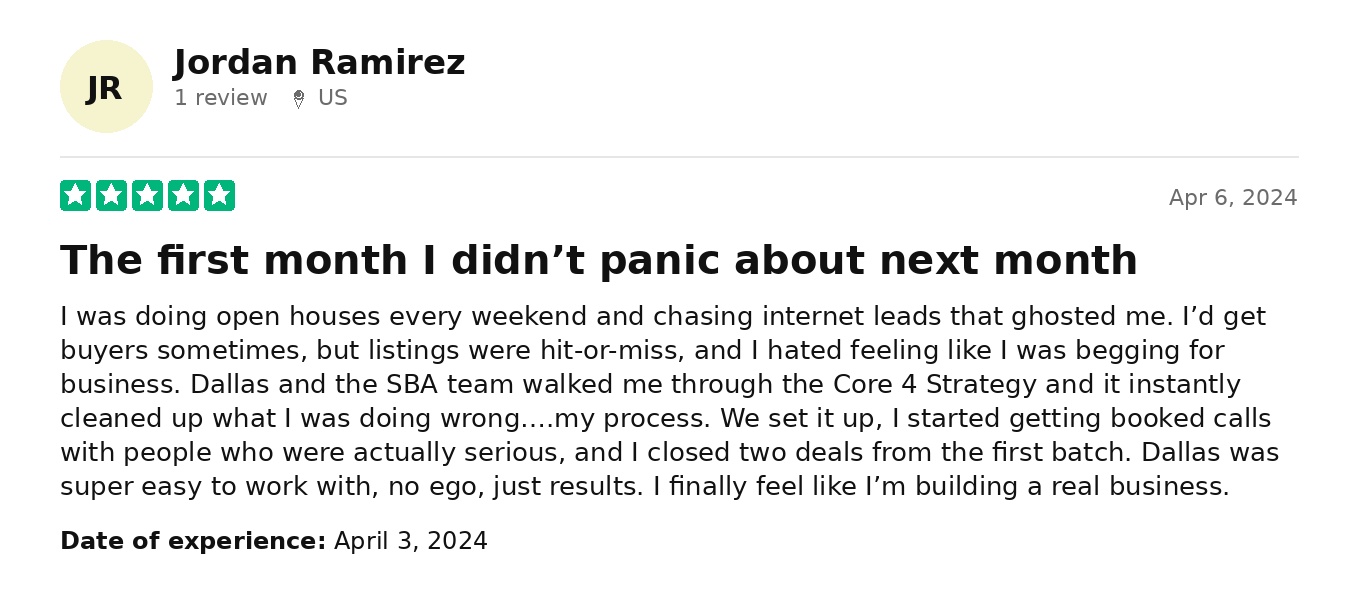Click the JR avatar circle
This screenshot has width=1358, height=609.
(x=106, y=87)
